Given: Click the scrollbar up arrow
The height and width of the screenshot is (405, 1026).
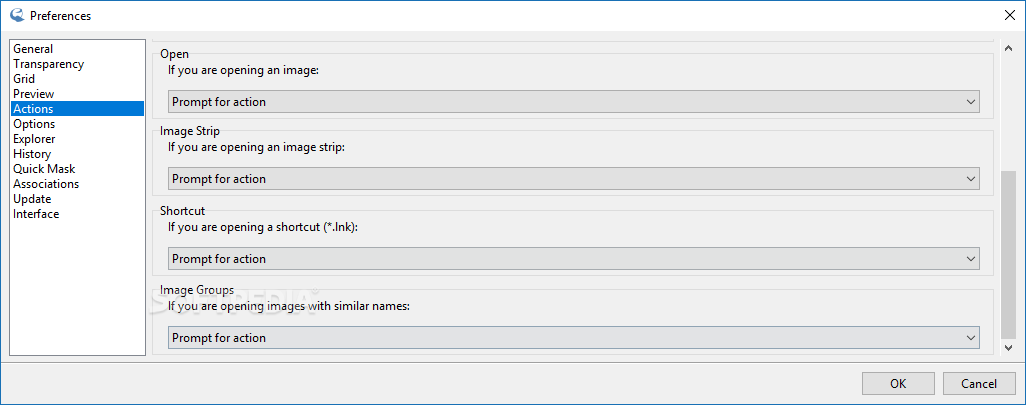Looking at the screenshot, I should click(x=1008, y=48).
